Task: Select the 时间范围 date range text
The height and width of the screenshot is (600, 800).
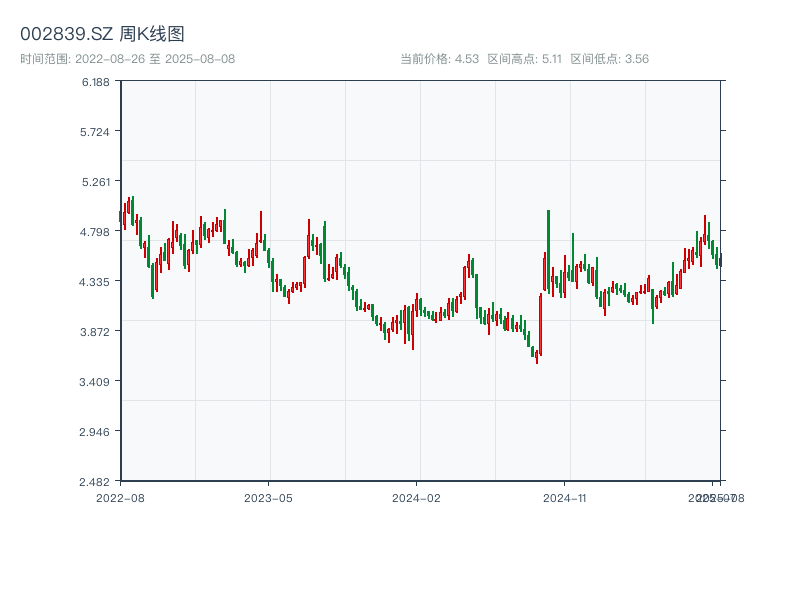Action: click(127, 59)
